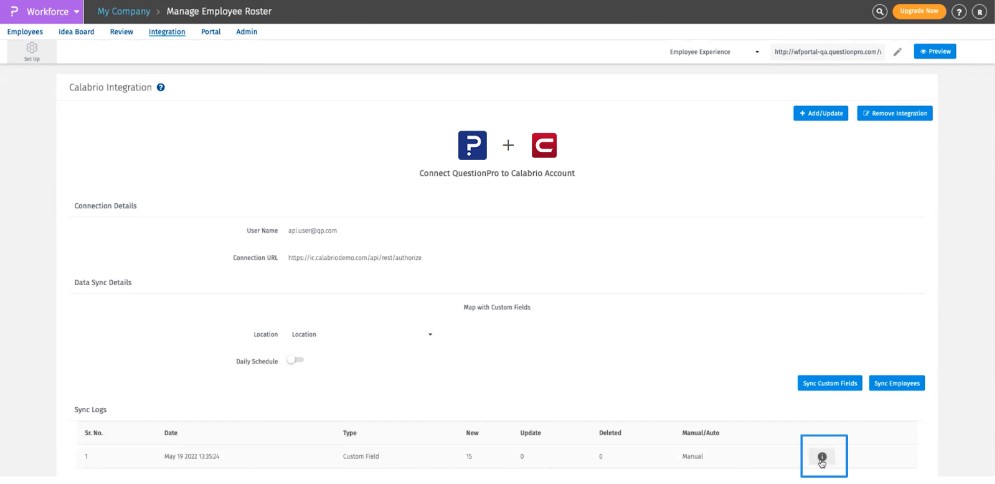The image size is (995, 484).
Task: Click the Remove Integration button
Action: point(895,113)
